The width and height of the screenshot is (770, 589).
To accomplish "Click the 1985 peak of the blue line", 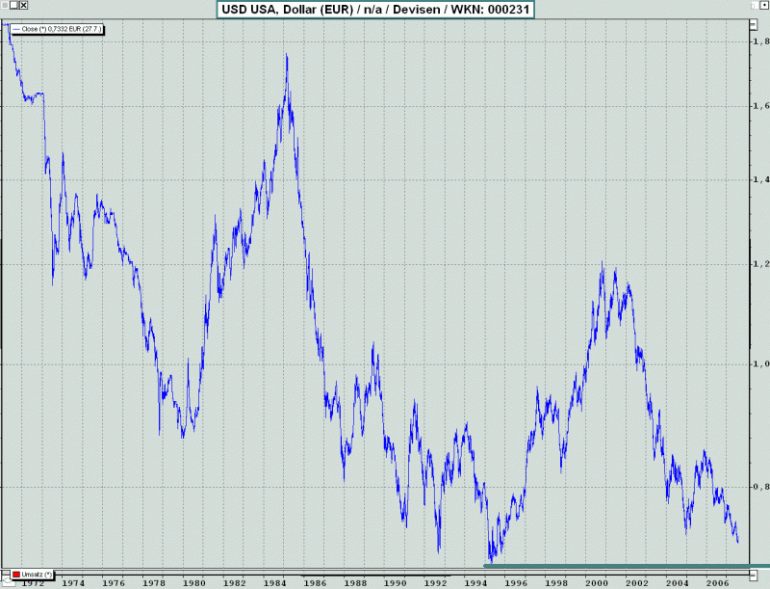I will [x=287, y=56].
